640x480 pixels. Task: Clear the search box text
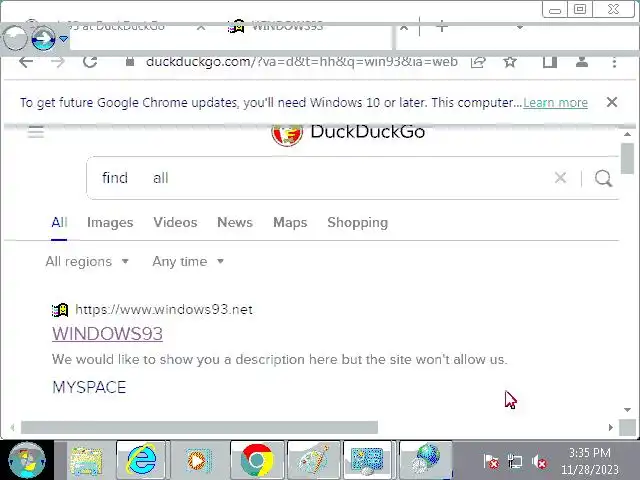click(560, 178)
